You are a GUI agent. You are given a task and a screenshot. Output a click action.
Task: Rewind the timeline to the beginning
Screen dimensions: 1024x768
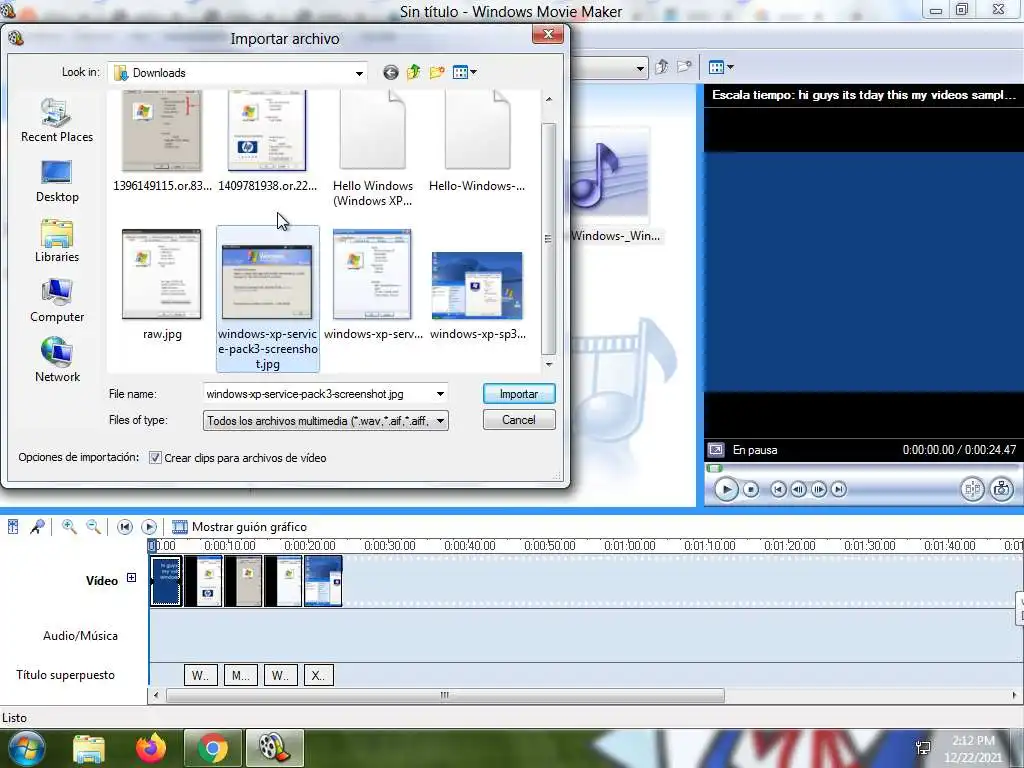coord(125,527)
